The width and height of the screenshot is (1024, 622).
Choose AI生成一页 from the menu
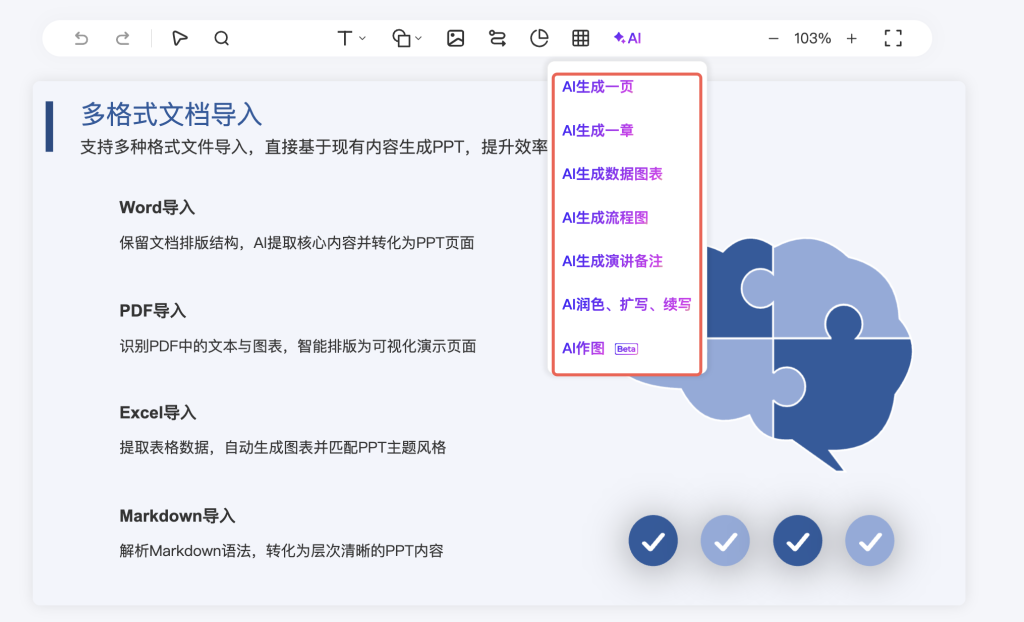point(597,87)
